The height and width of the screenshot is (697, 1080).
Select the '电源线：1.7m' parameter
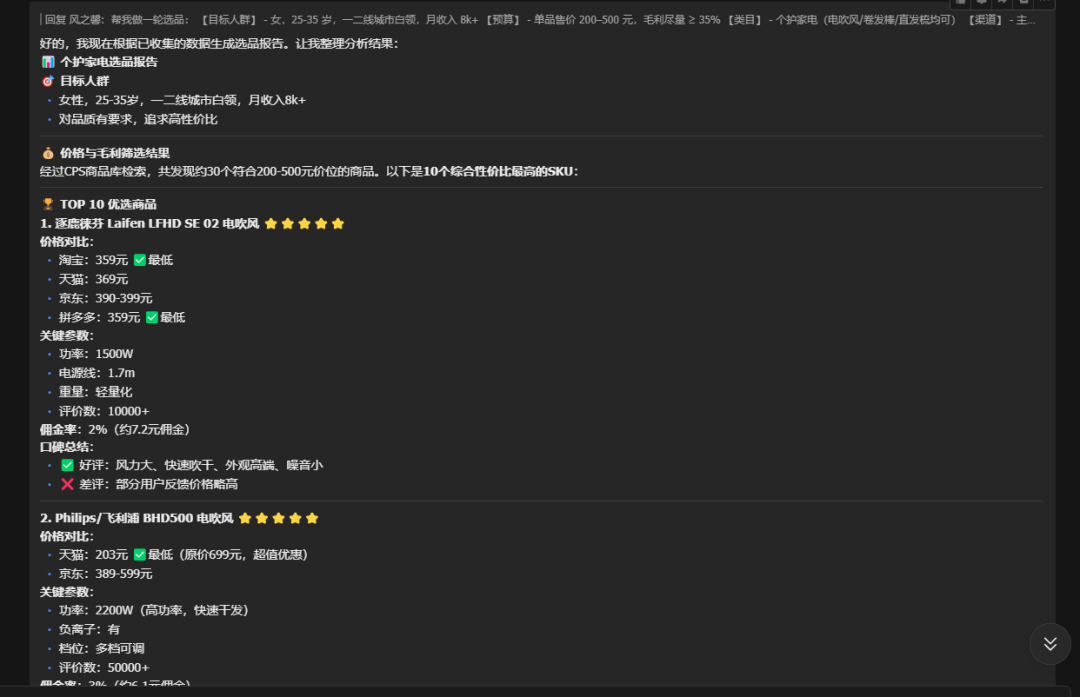(96, 373)
